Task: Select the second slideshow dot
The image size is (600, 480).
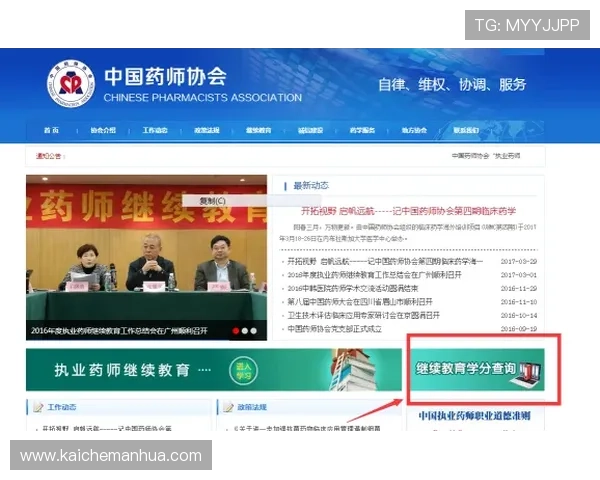Action: point(245,331)
